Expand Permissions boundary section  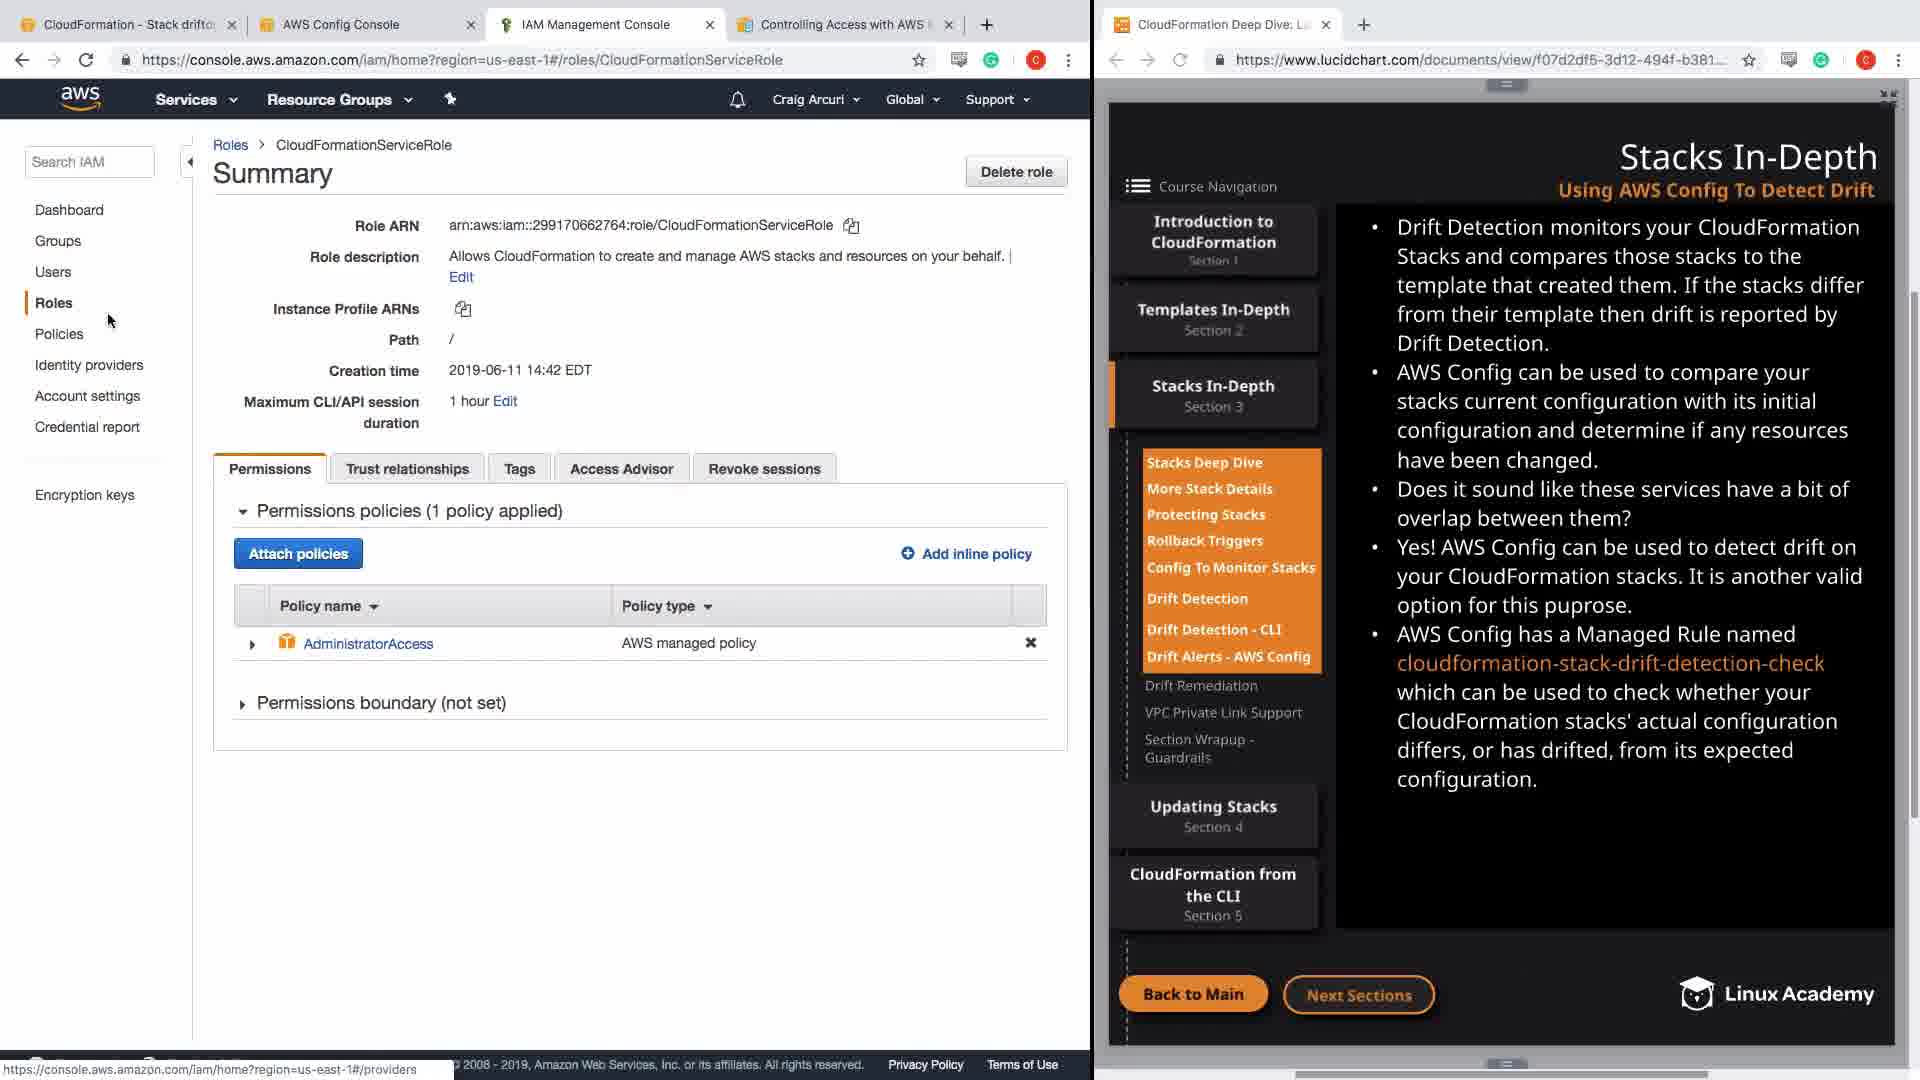click(242, 705)
